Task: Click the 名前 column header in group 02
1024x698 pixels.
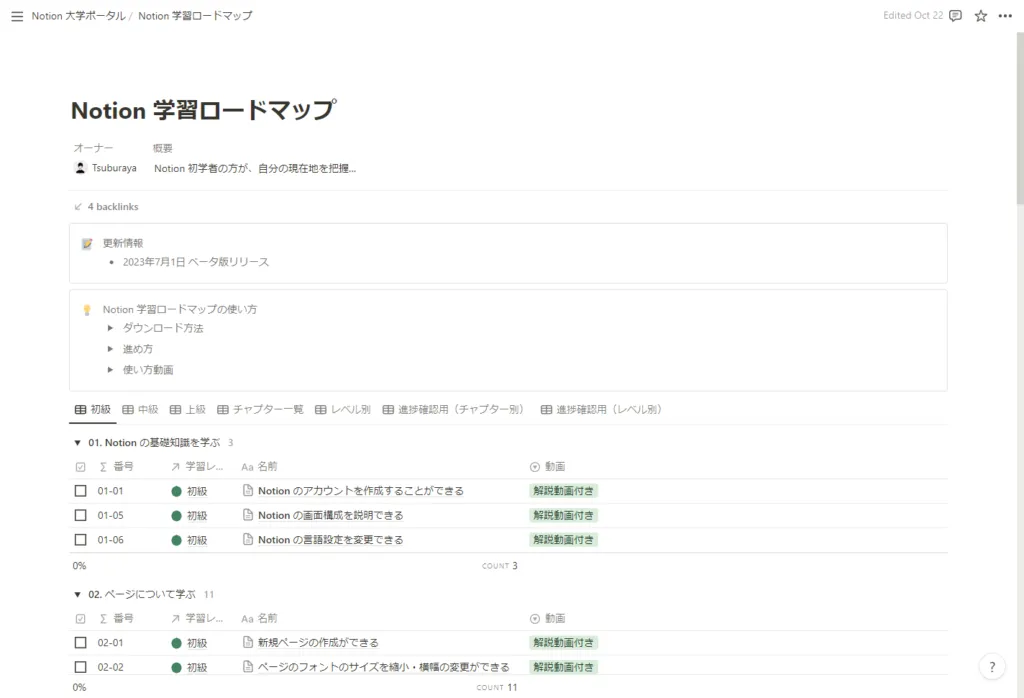Action: pos(259,618)
